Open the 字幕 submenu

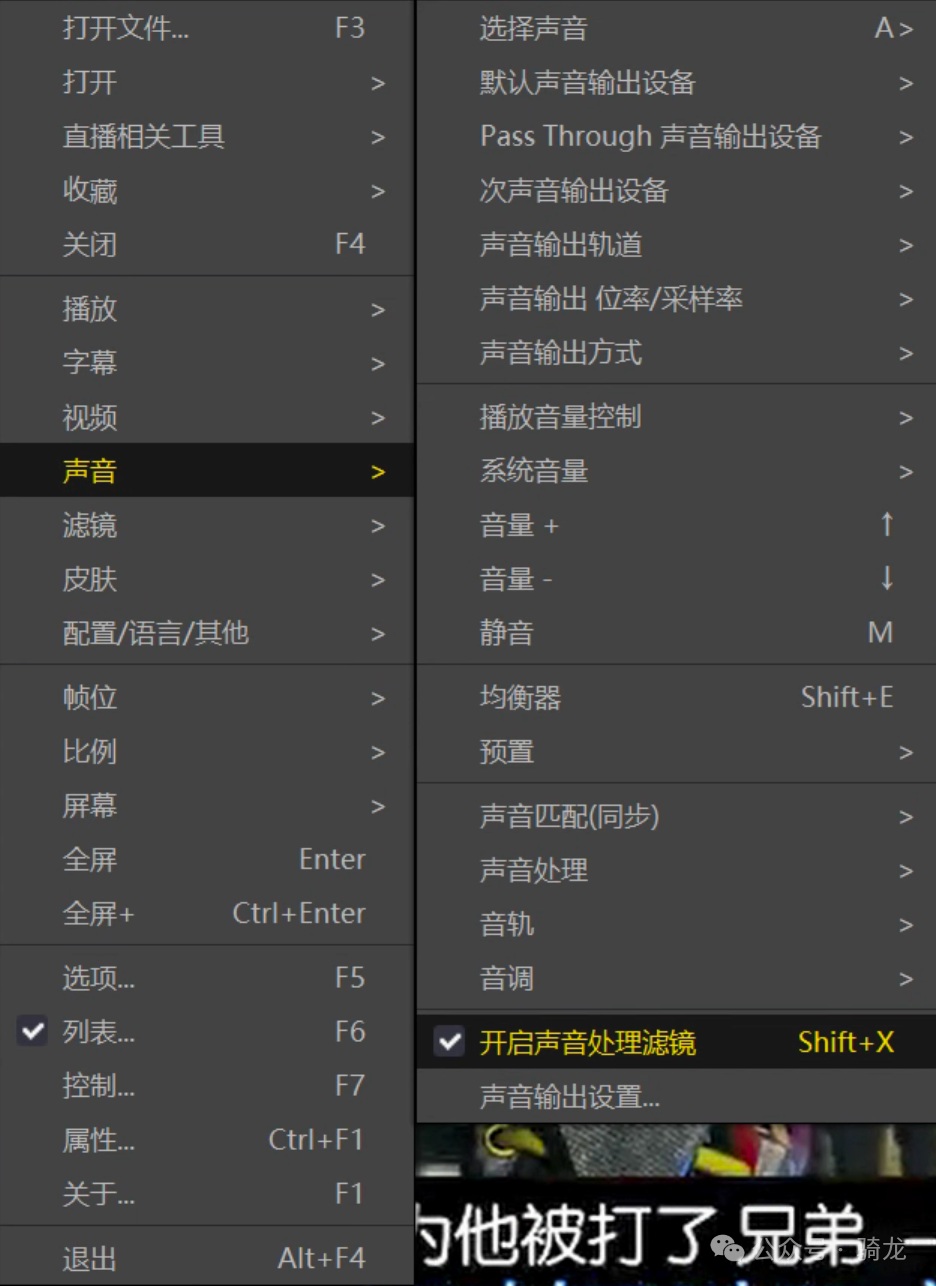pyautogui.click(x=92, y=363)
